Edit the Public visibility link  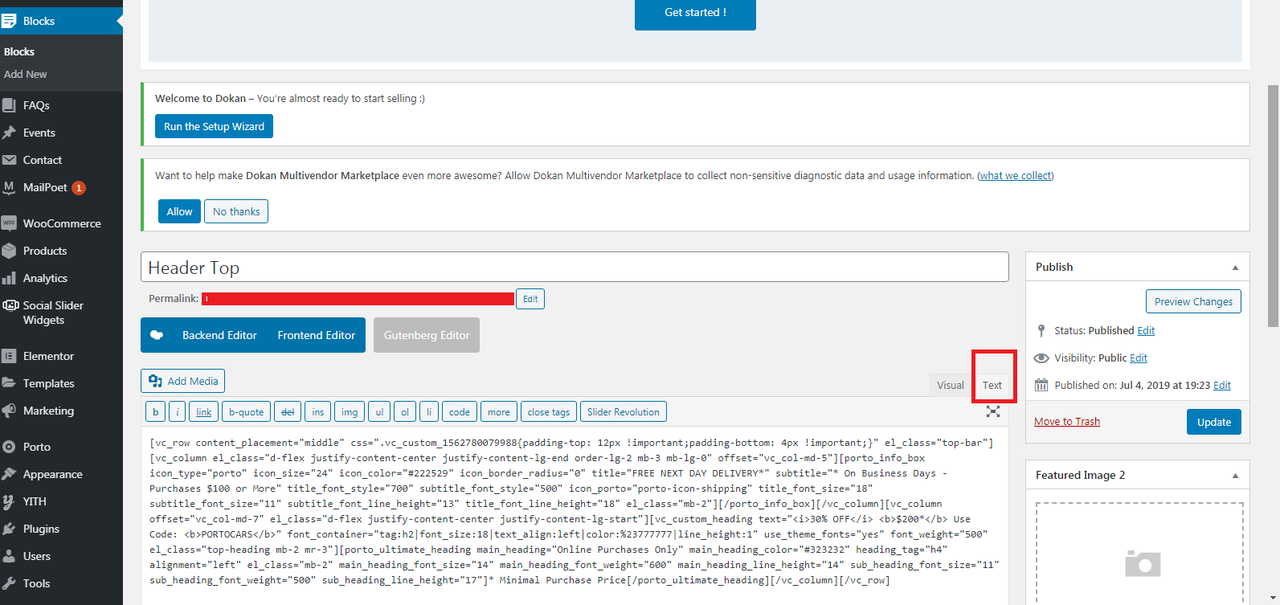coord(1138,358)
